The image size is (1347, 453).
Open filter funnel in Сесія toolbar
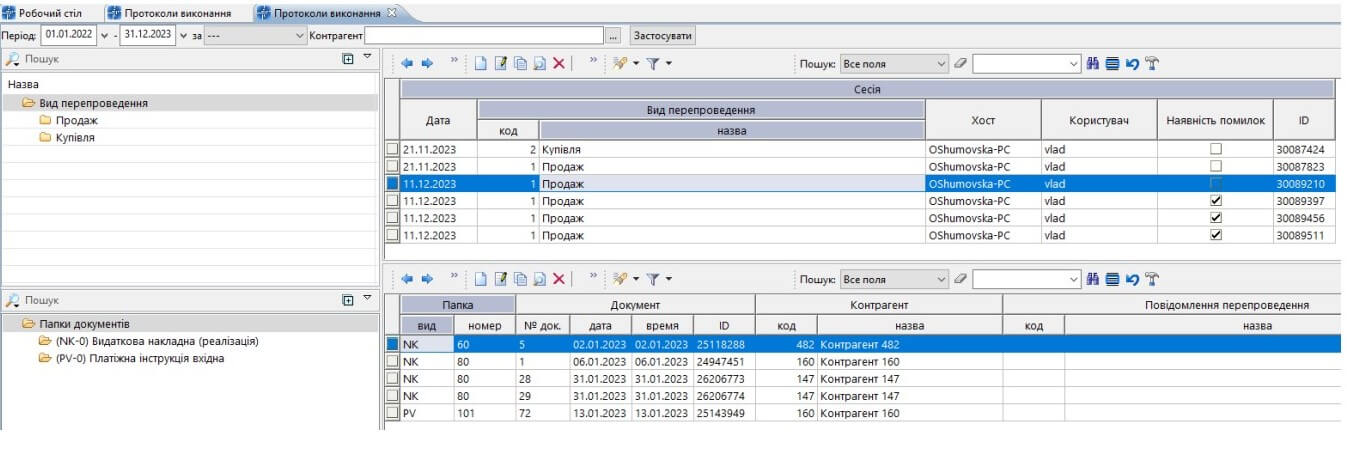pyautogui.click(x=652, y=63)
